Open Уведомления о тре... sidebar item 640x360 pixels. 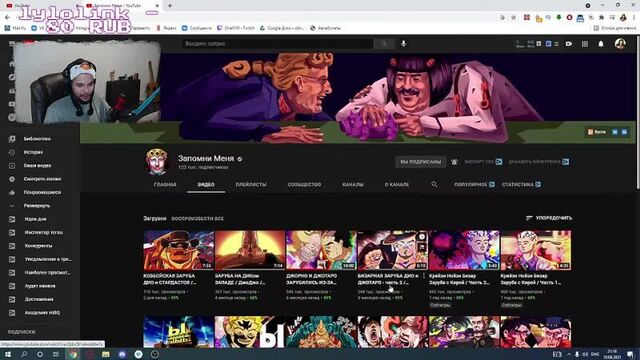tap(47, 259)
